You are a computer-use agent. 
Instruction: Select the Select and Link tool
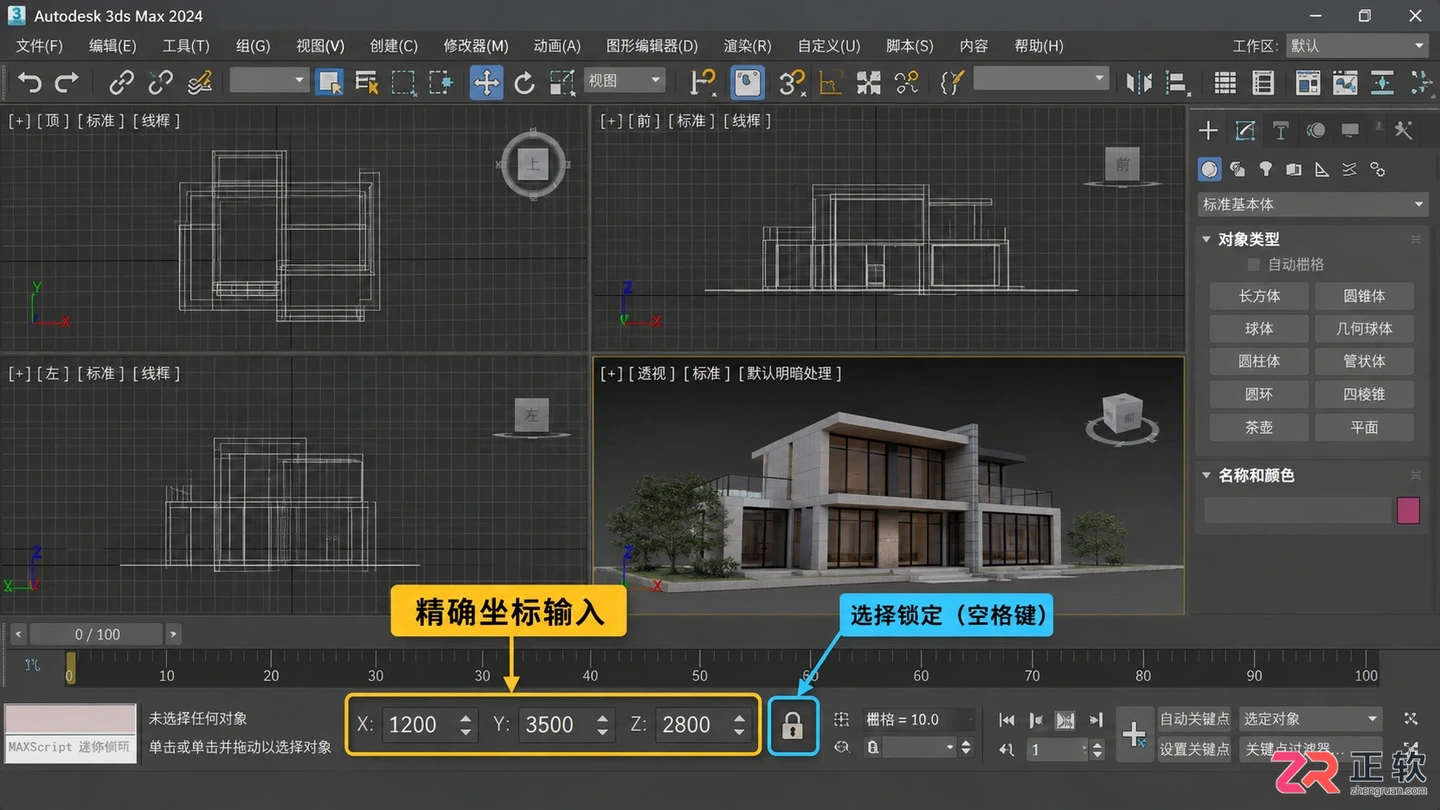tap(122, 82)
